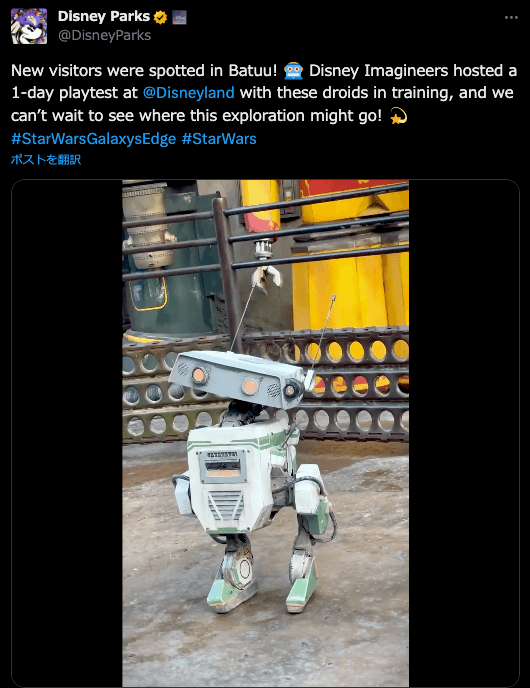
Task: Click ポストを翻訳 to translate the post
Action: point(46,159)
